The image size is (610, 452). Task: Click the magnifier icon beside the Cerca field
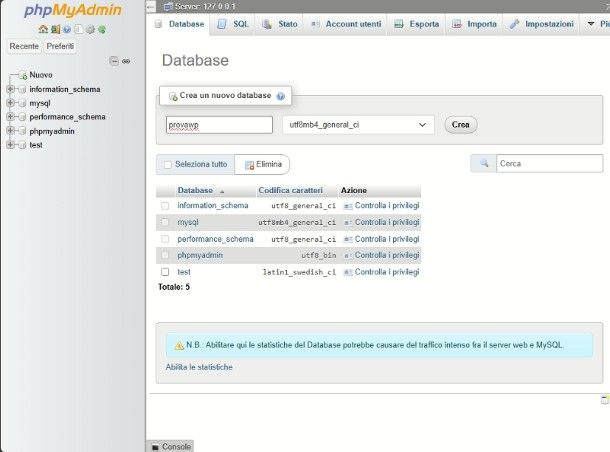(484, 163)
